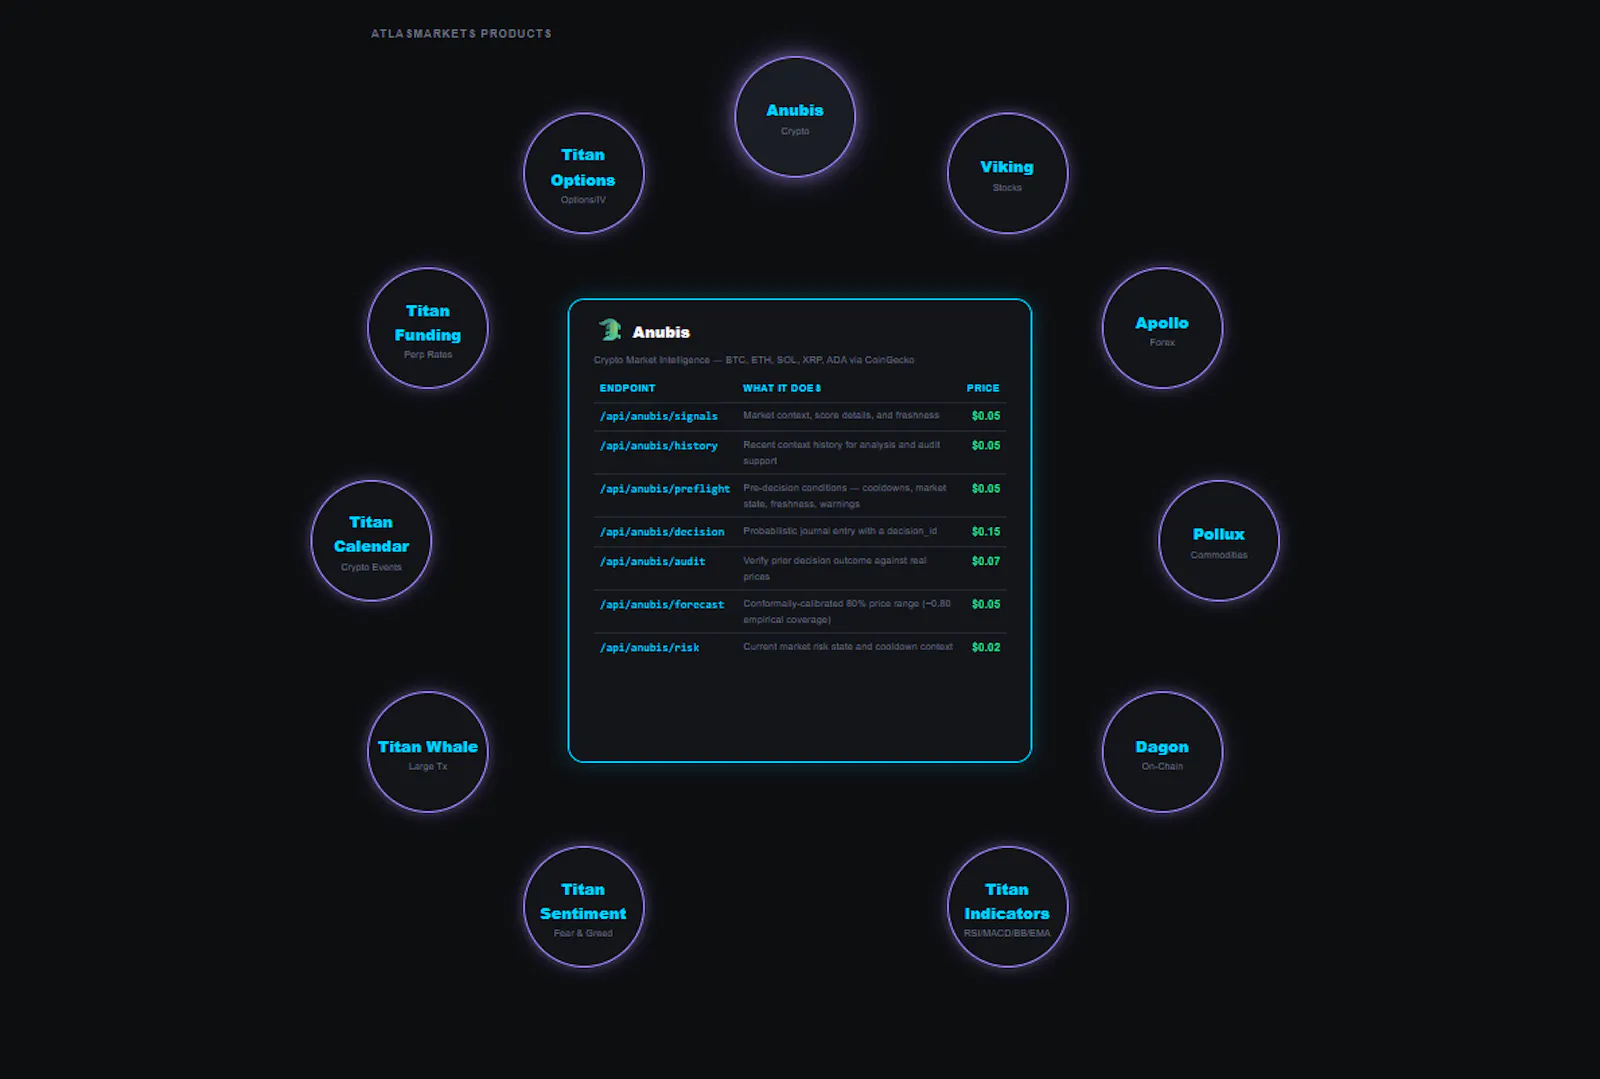Click the Anubis card title text
Image resolution: width=1600 pixels, height=1079 pixels.
[x=661, y=332]
